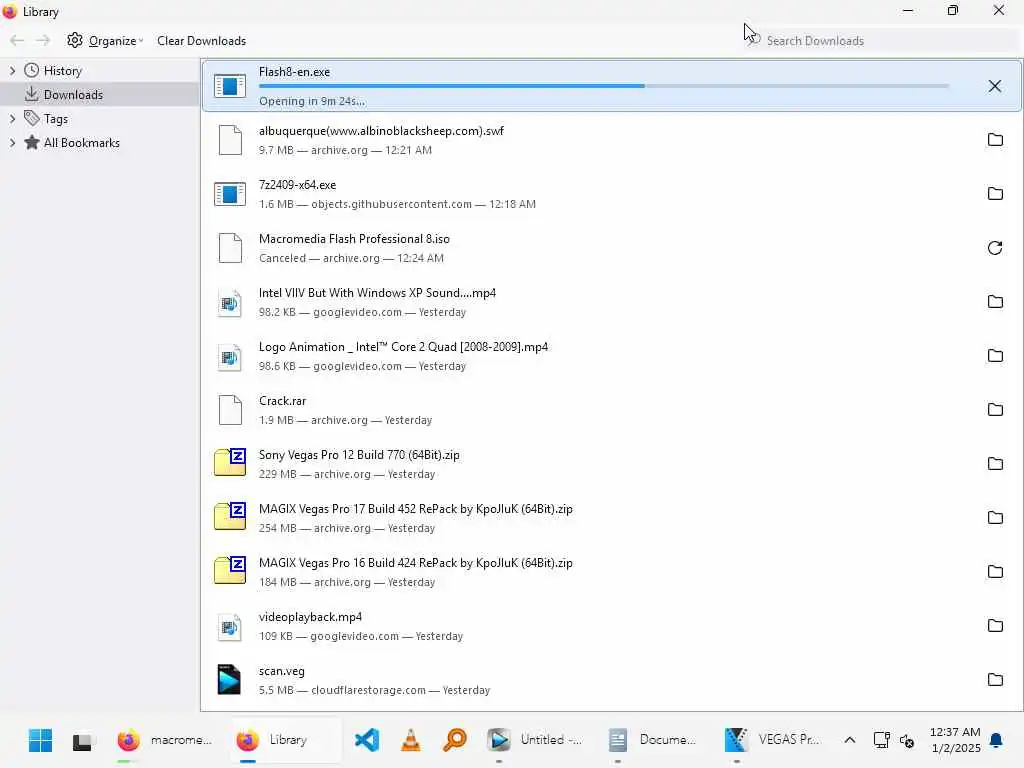Click the Flash8-en.exe download progress bar
Image resolution: width=1024 pixels, height=768 pixels.
tap(603, 86)
